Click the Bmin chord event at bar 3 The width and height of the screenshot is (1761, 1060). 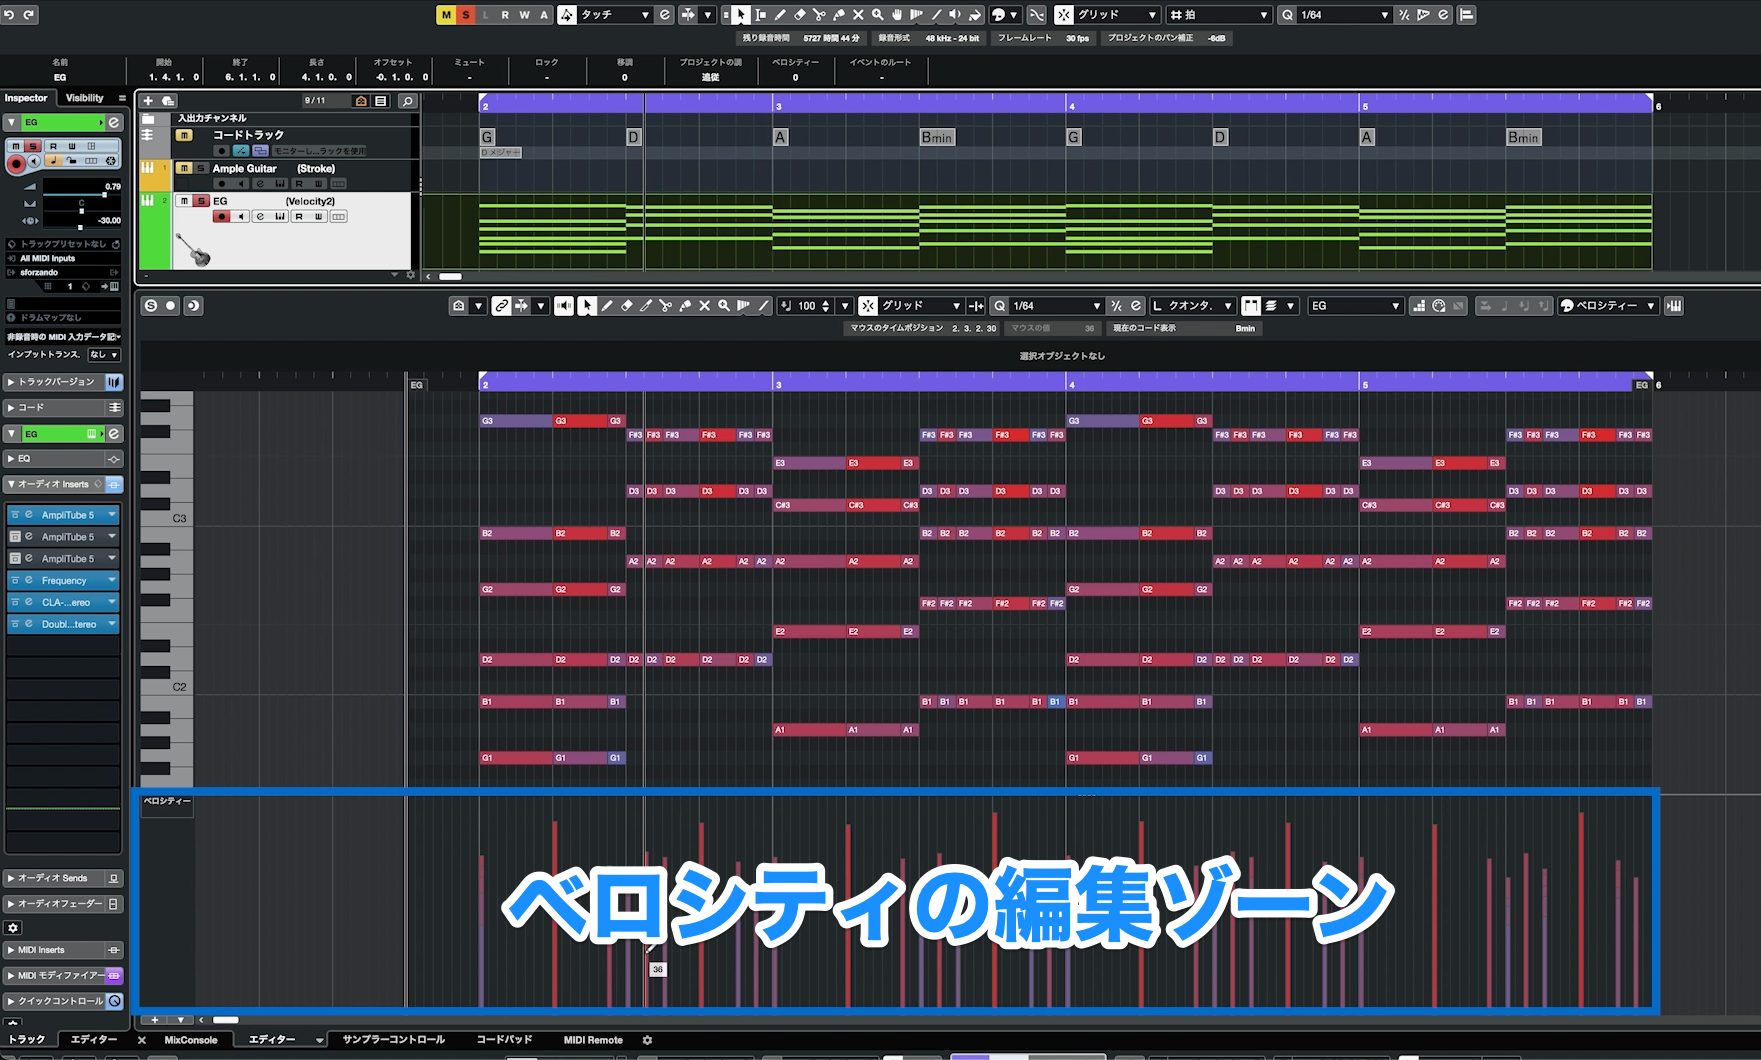[937, 137]
